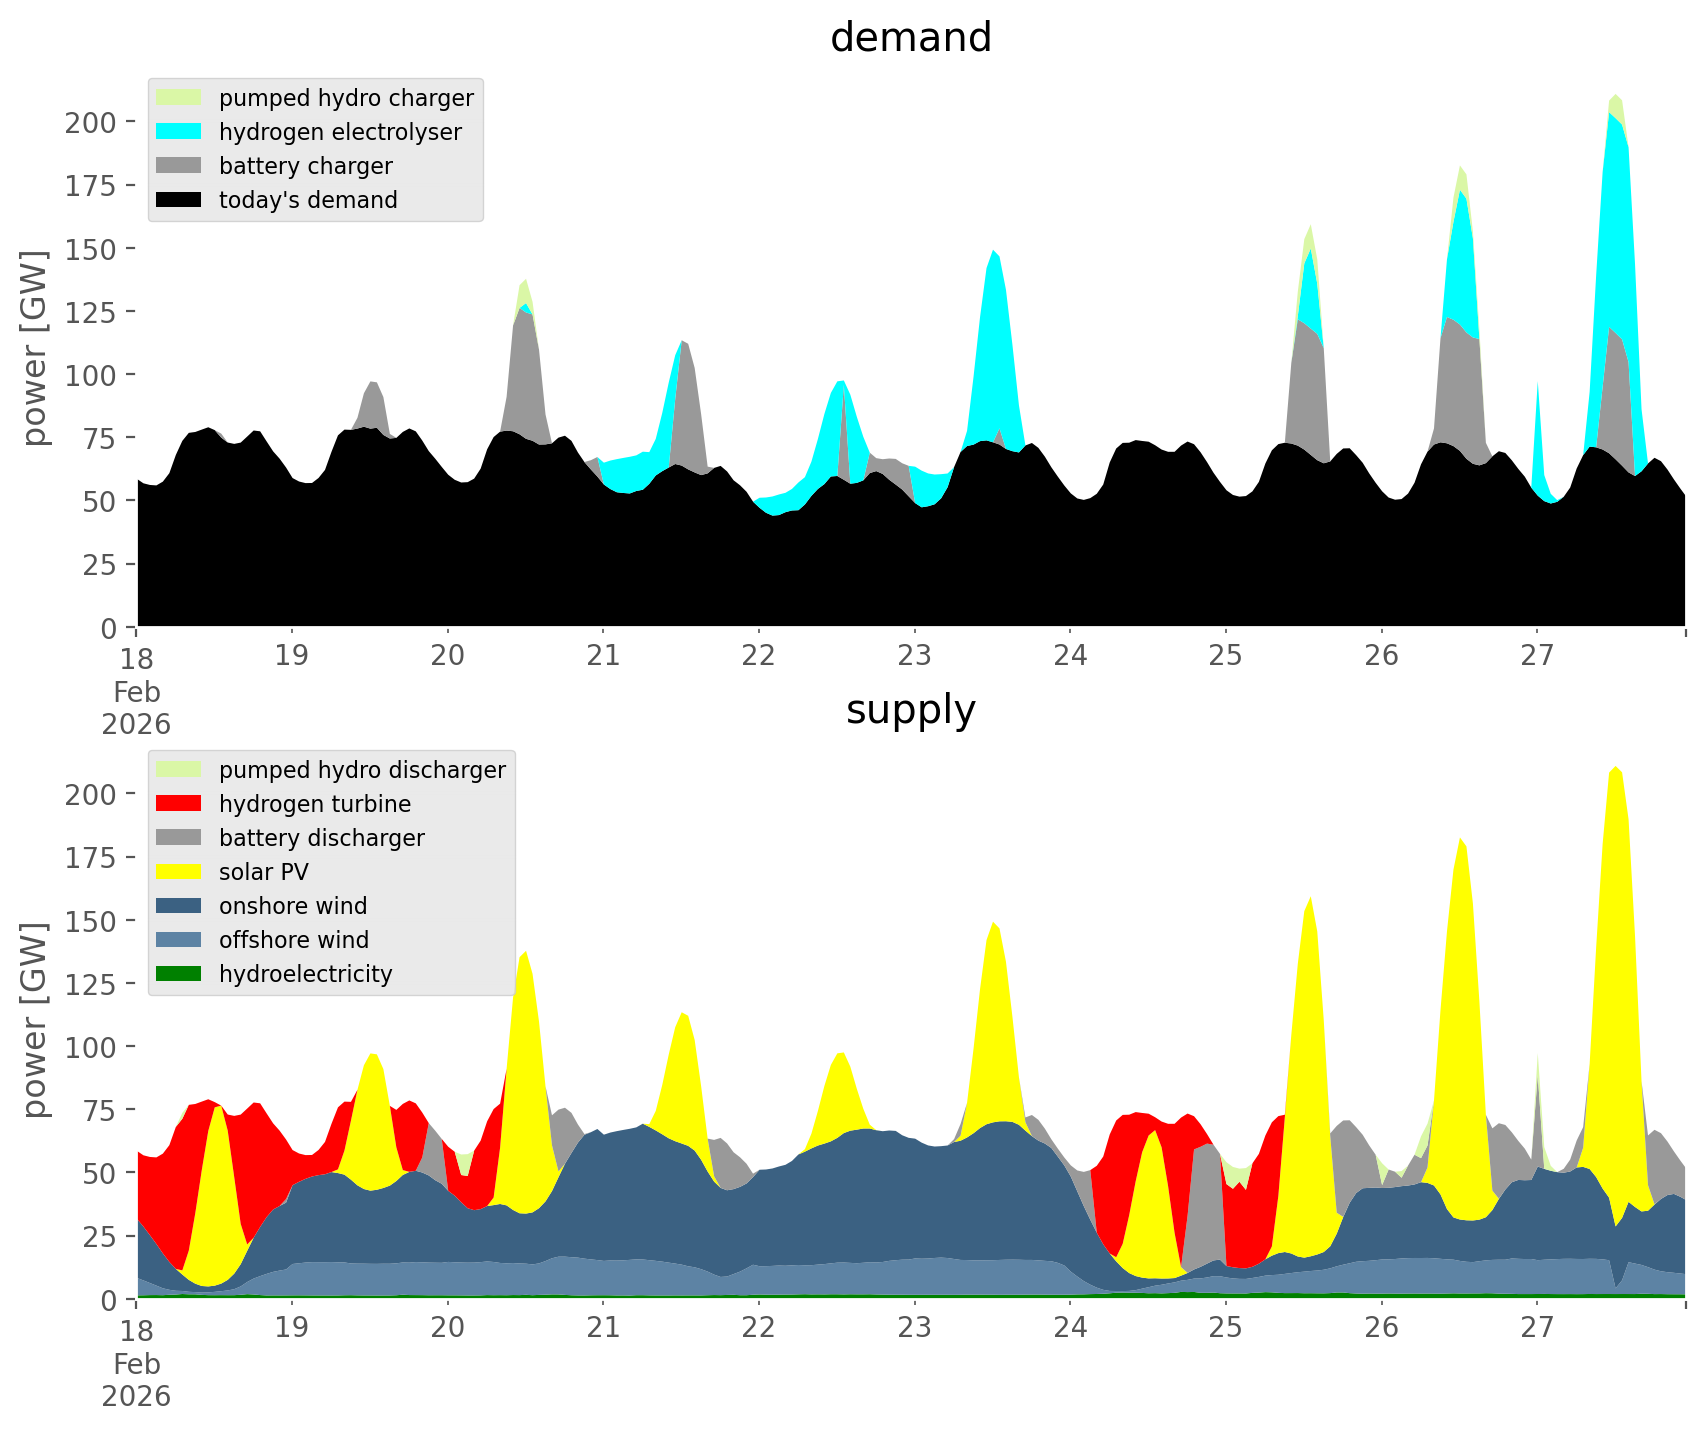The width and height of the screenshot is (1706, 1431).
Task: Select the red hydrogen turbine legend swatch
Action: point(179,804)
